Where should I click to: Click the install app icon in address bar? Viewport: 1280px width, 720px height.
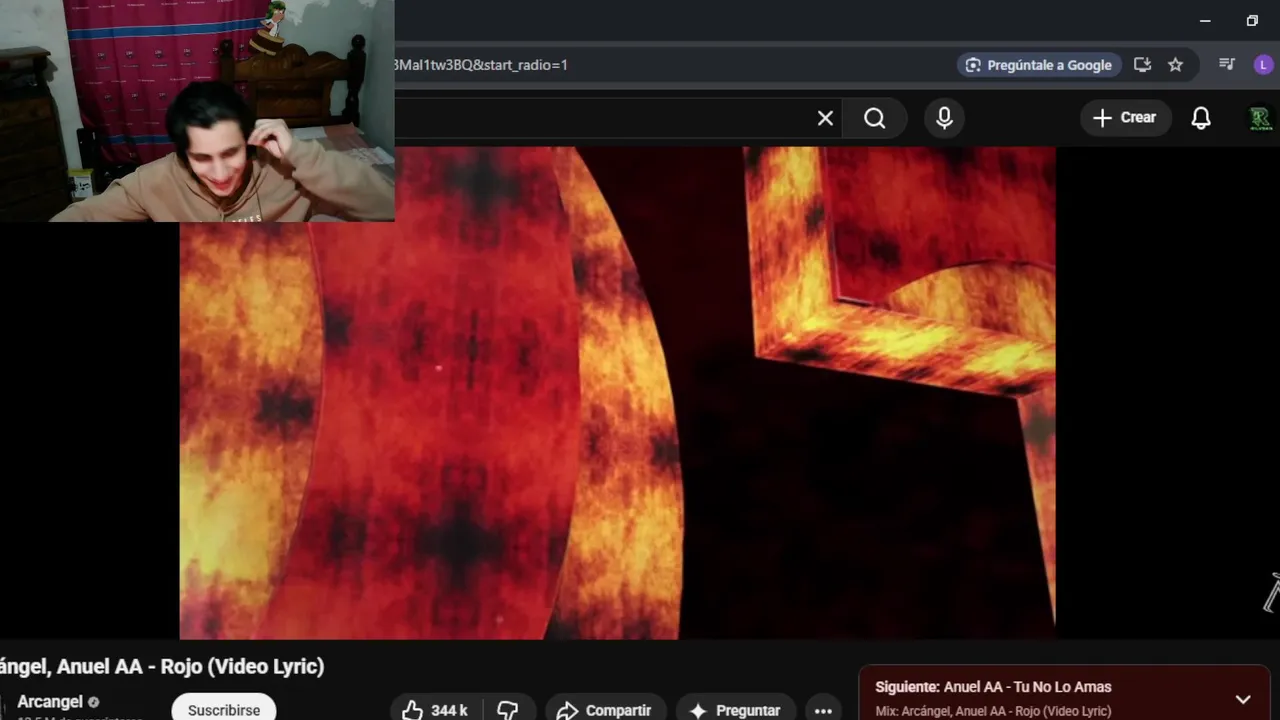pyautogui.click(x=1142, y=65)
